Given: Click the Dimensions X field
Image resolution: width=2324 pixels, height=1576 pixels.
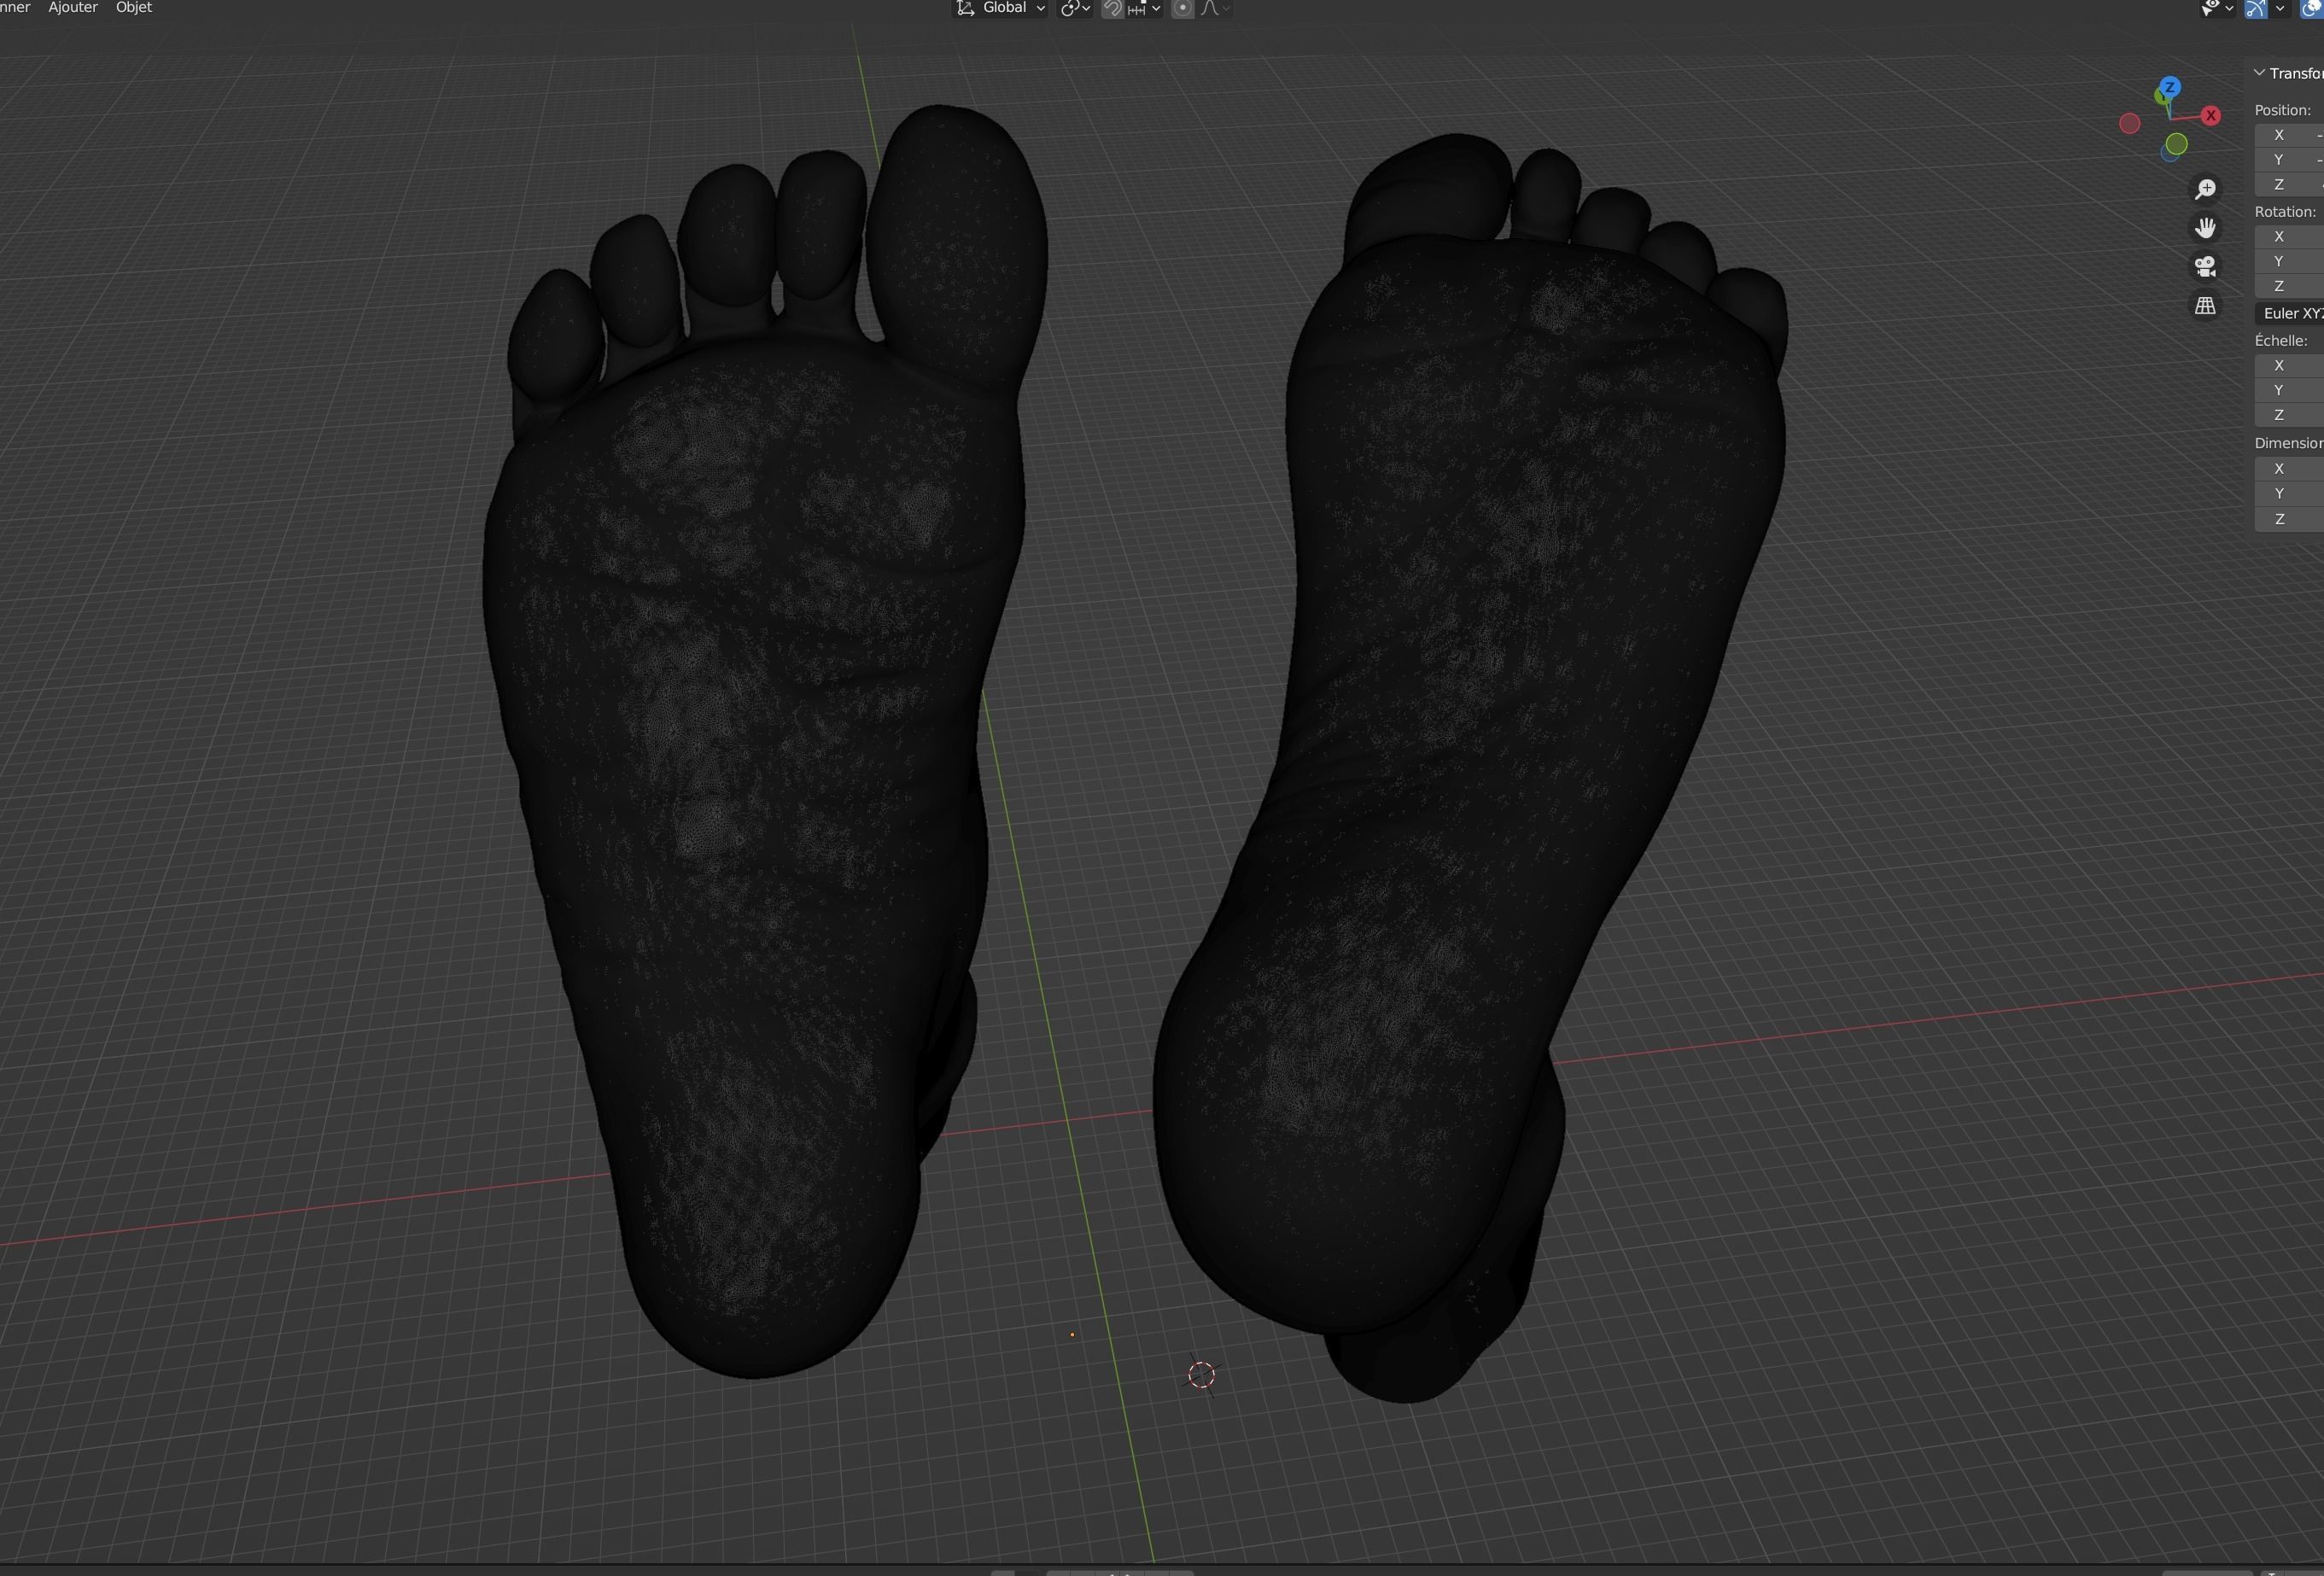Looking at the screenshot, I should point(2289,469).
